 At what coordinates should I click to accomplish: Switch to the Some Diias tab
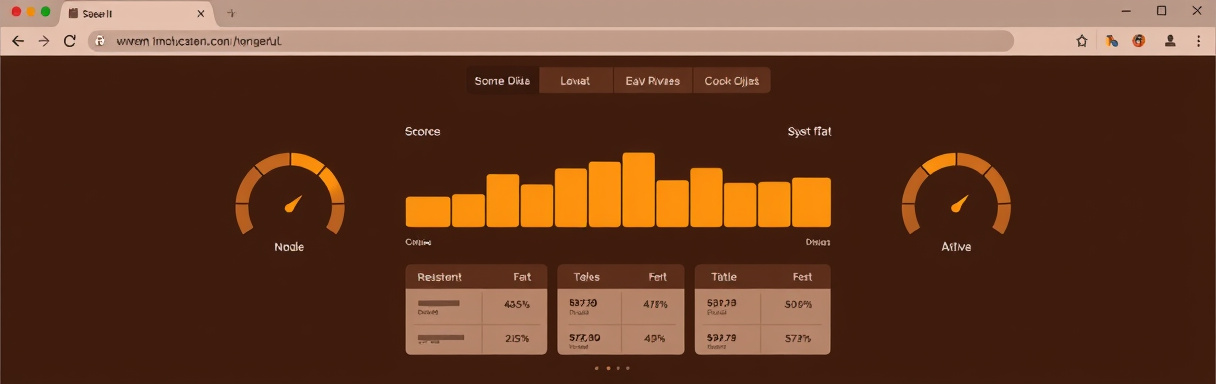[x=502, y=81]
